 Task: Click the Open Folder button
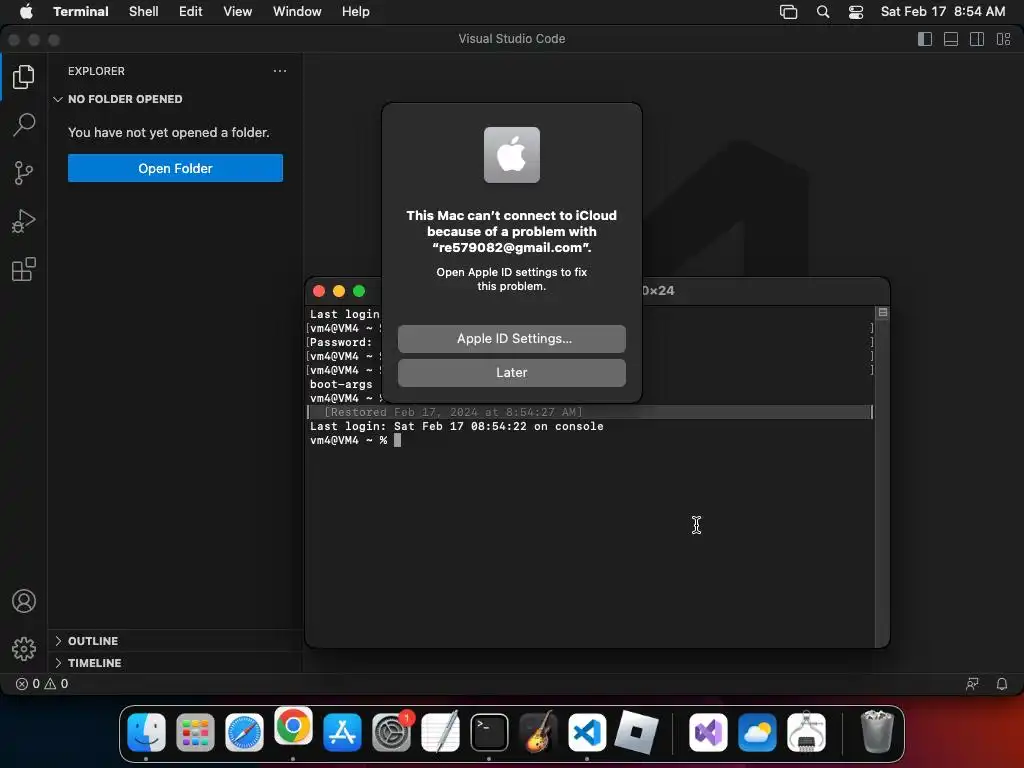pos(175,168)
